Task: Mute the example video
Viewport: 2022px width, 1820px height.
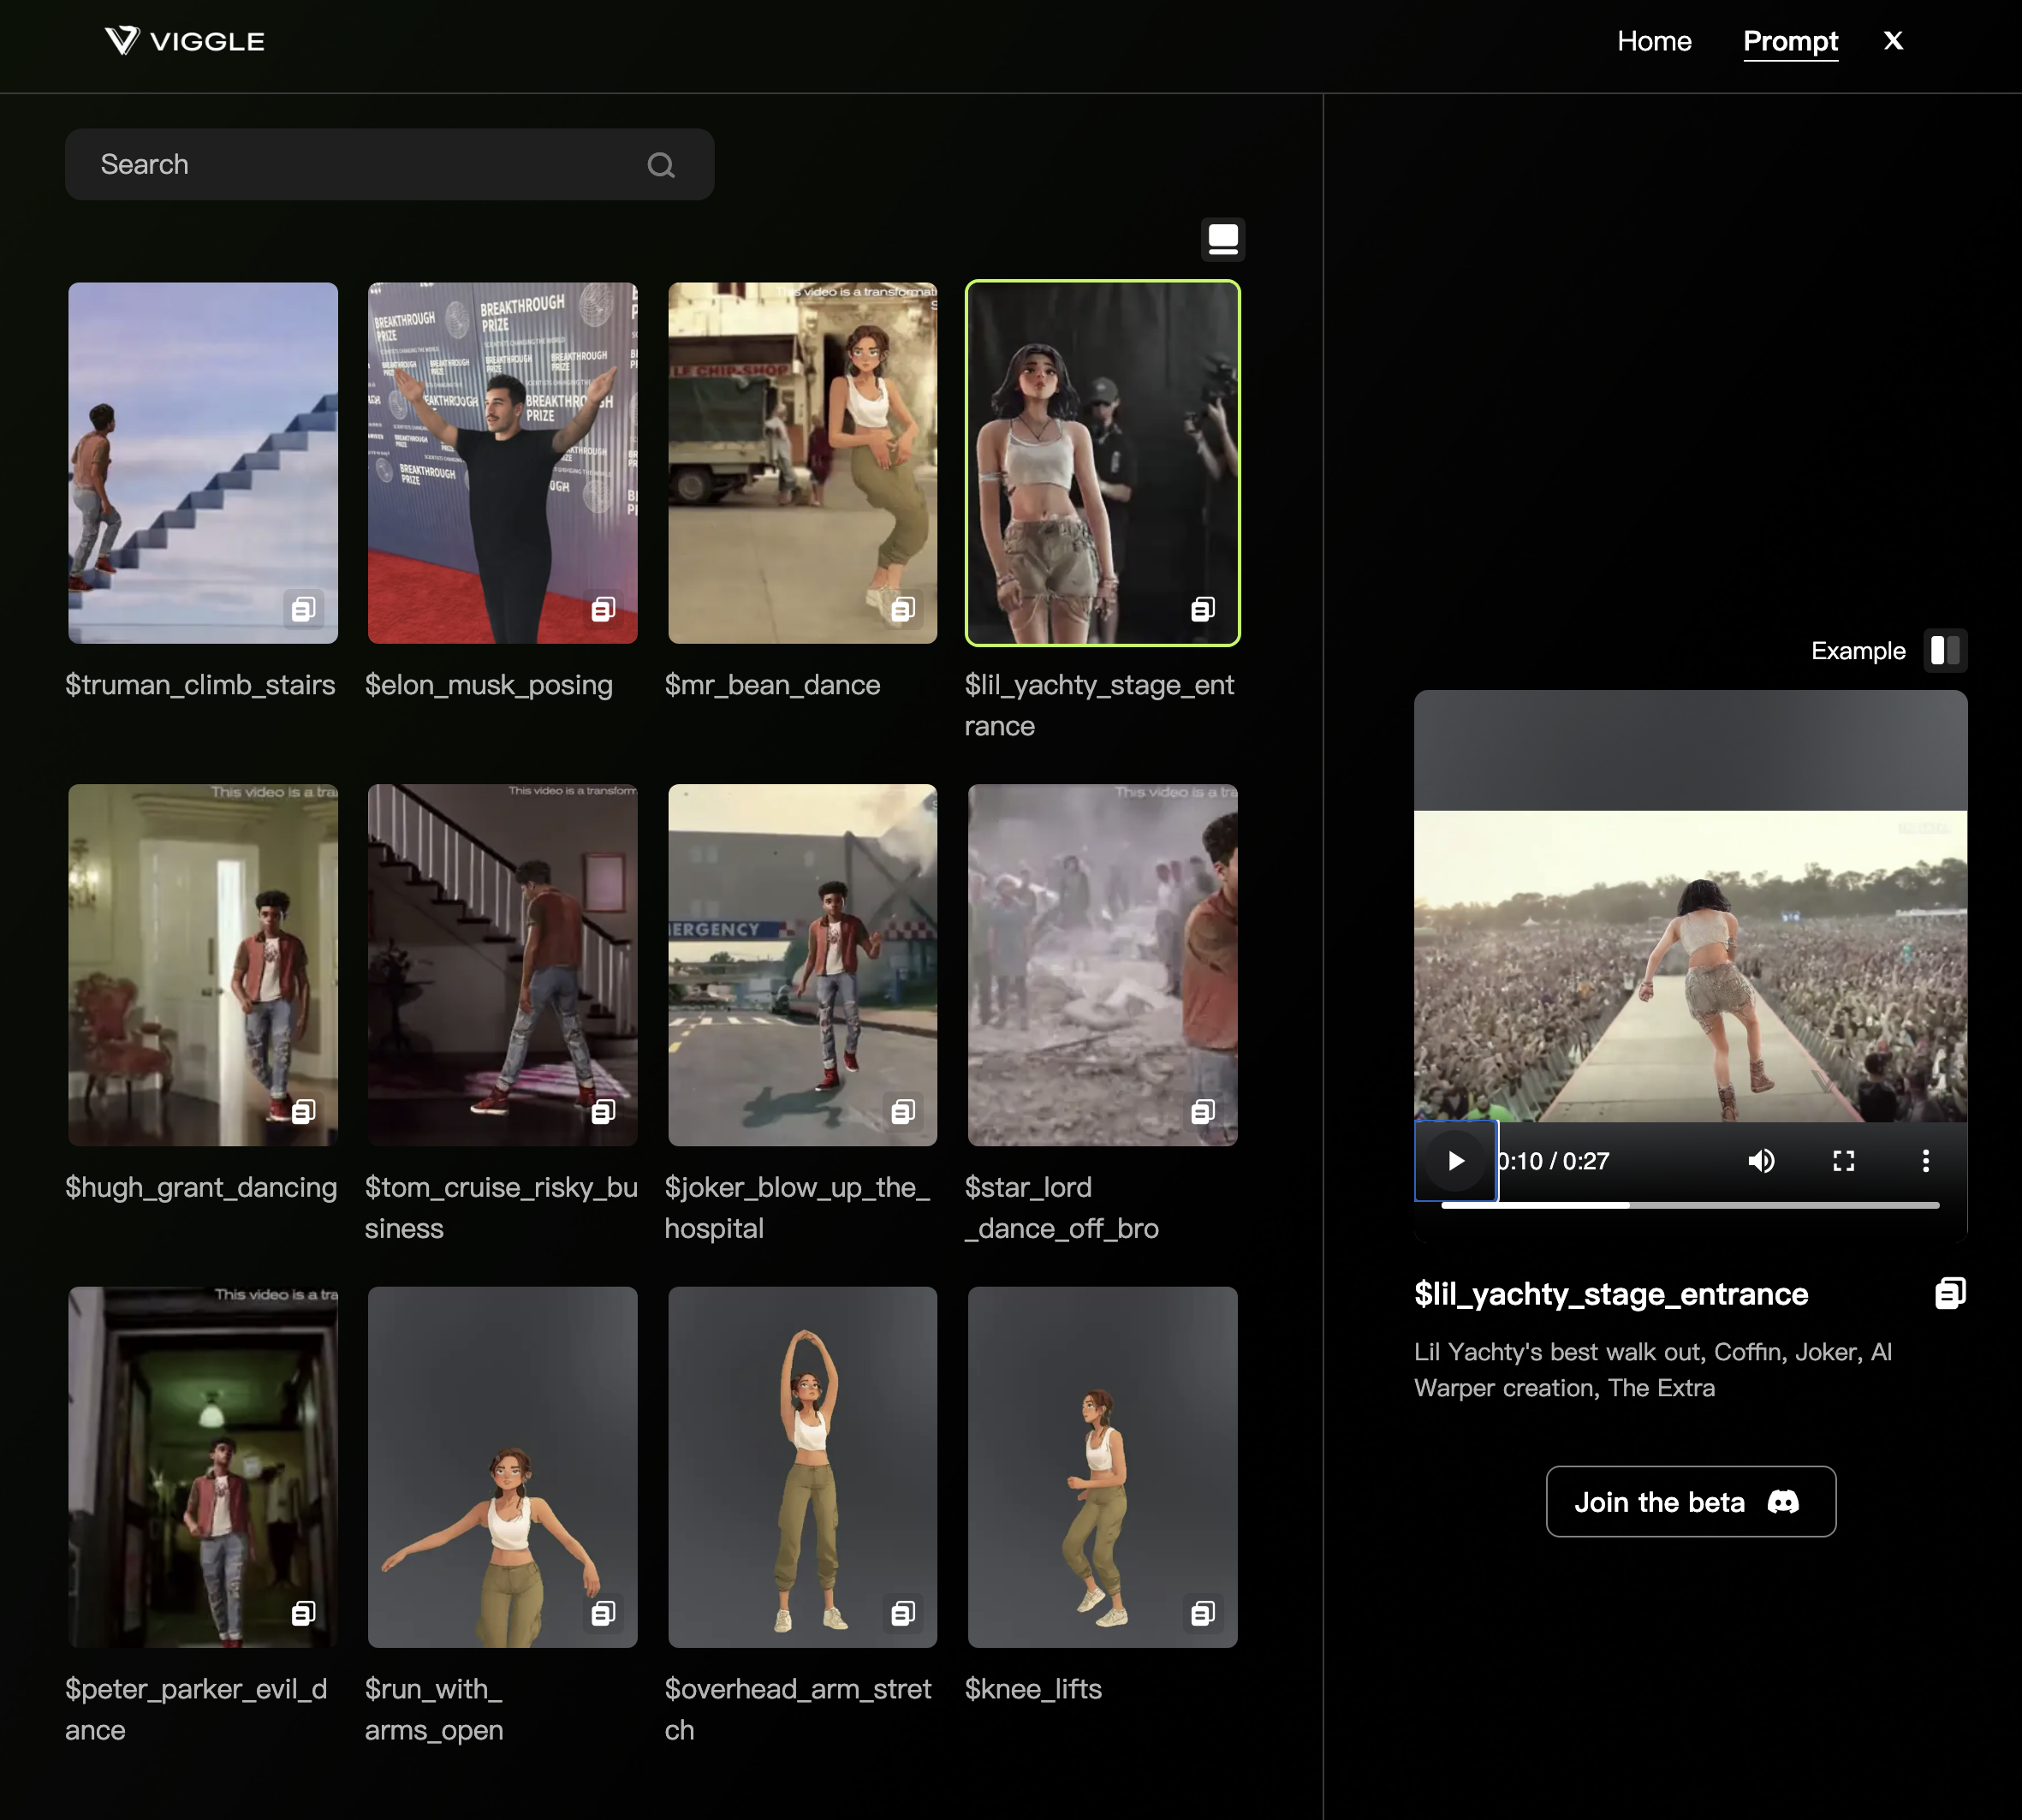Action: 1761,1161
